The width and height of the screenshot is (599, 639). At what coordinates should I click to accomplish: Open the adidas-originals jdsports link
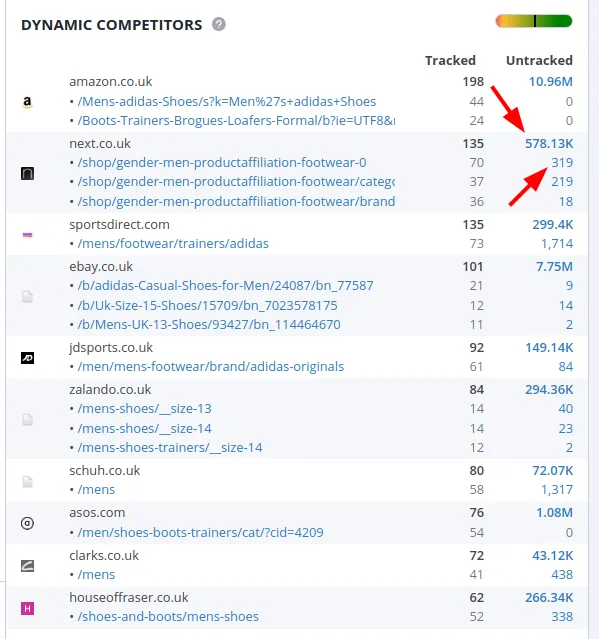click(211, 367)
